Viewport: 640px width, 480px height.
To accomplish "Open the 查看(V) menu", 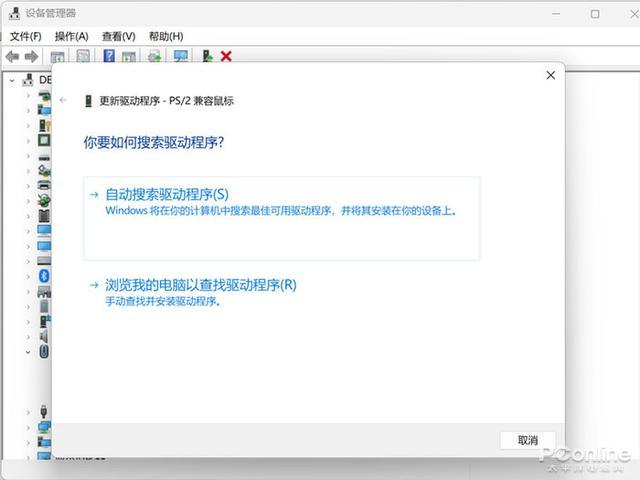I will pos(118,37).
